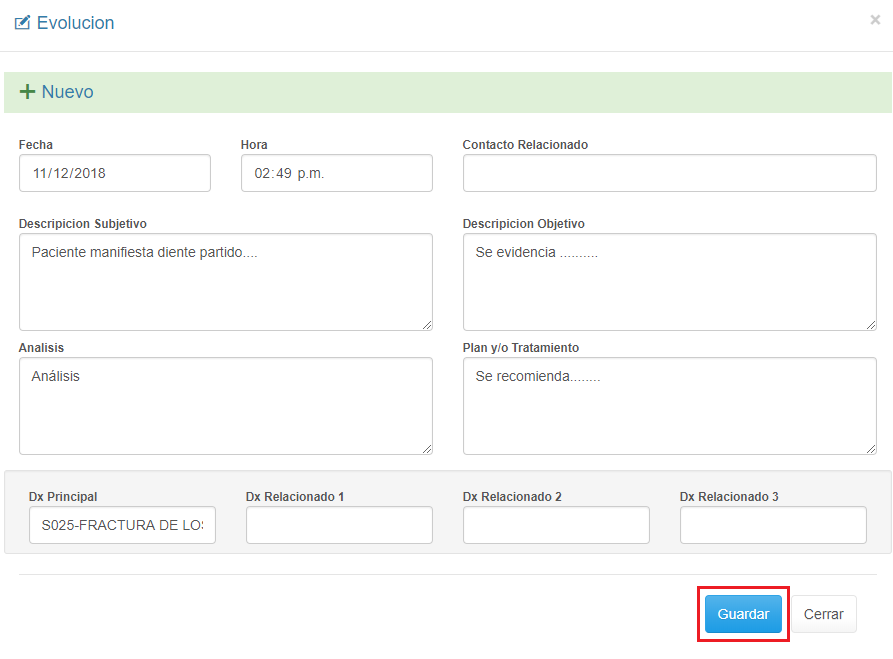Click into the Plan y/o Tratamiento text area
This screenshot has height=659, width=893.
pos(669,406)
